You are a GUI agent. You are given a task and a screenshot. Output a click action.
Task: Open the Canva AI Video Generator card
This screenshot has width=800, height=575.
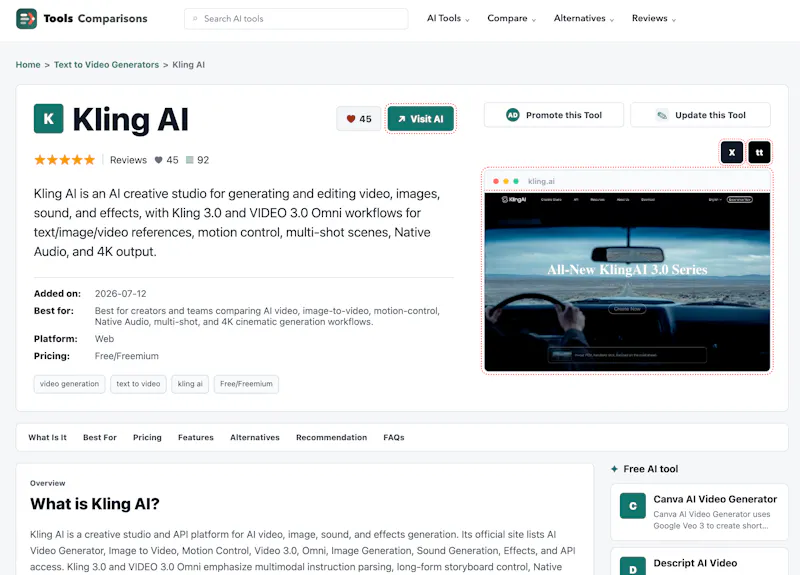[699, 512]
